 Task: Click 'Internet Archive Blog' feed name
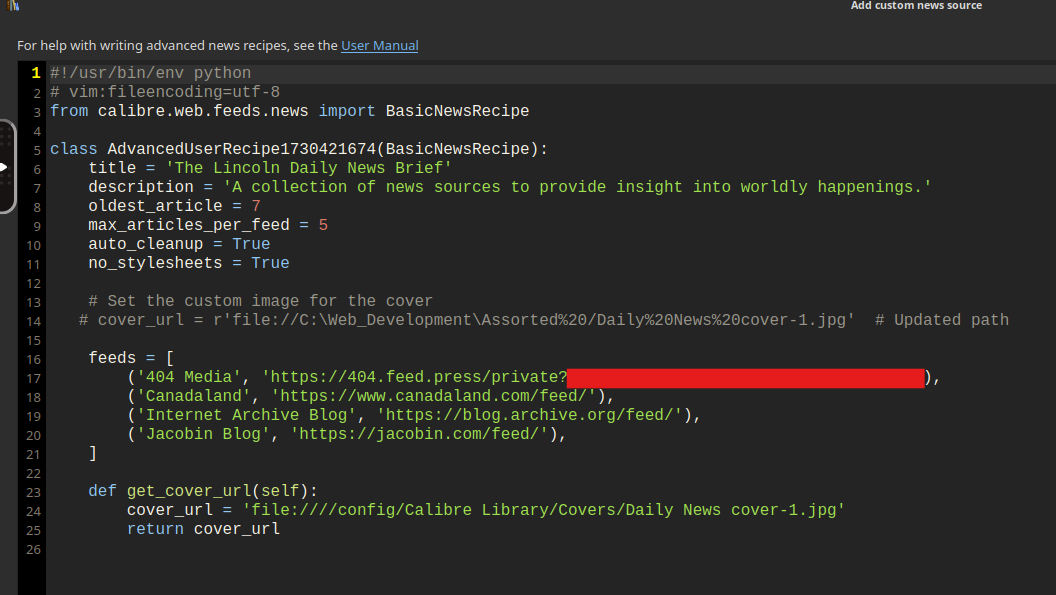pyautogui.click(x=246, y=414)
